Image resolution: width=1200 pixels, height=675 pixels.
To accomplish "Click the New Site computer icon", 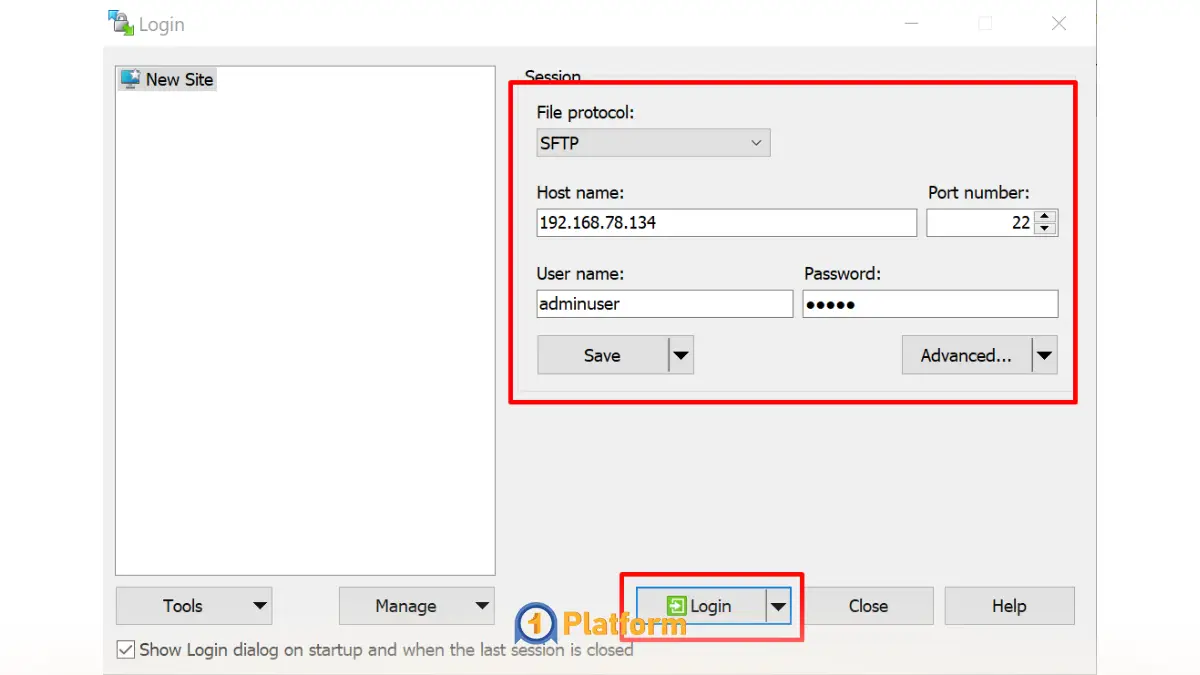I will 130,79.
